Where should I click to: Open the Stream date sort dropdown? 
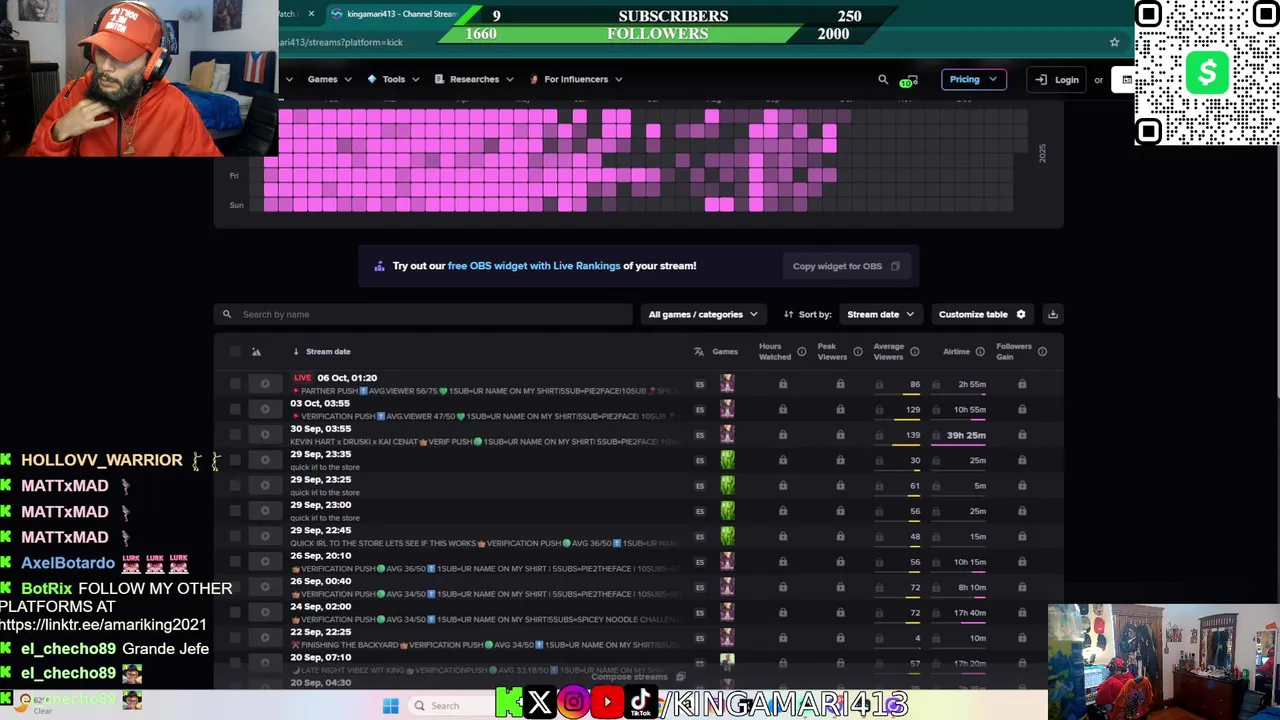pos(880,314)
